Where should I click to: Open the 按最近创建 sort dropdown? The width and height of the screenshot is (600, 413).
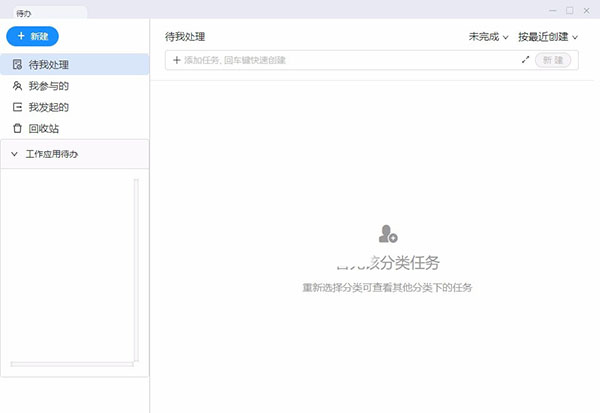(x=548, y=37)
